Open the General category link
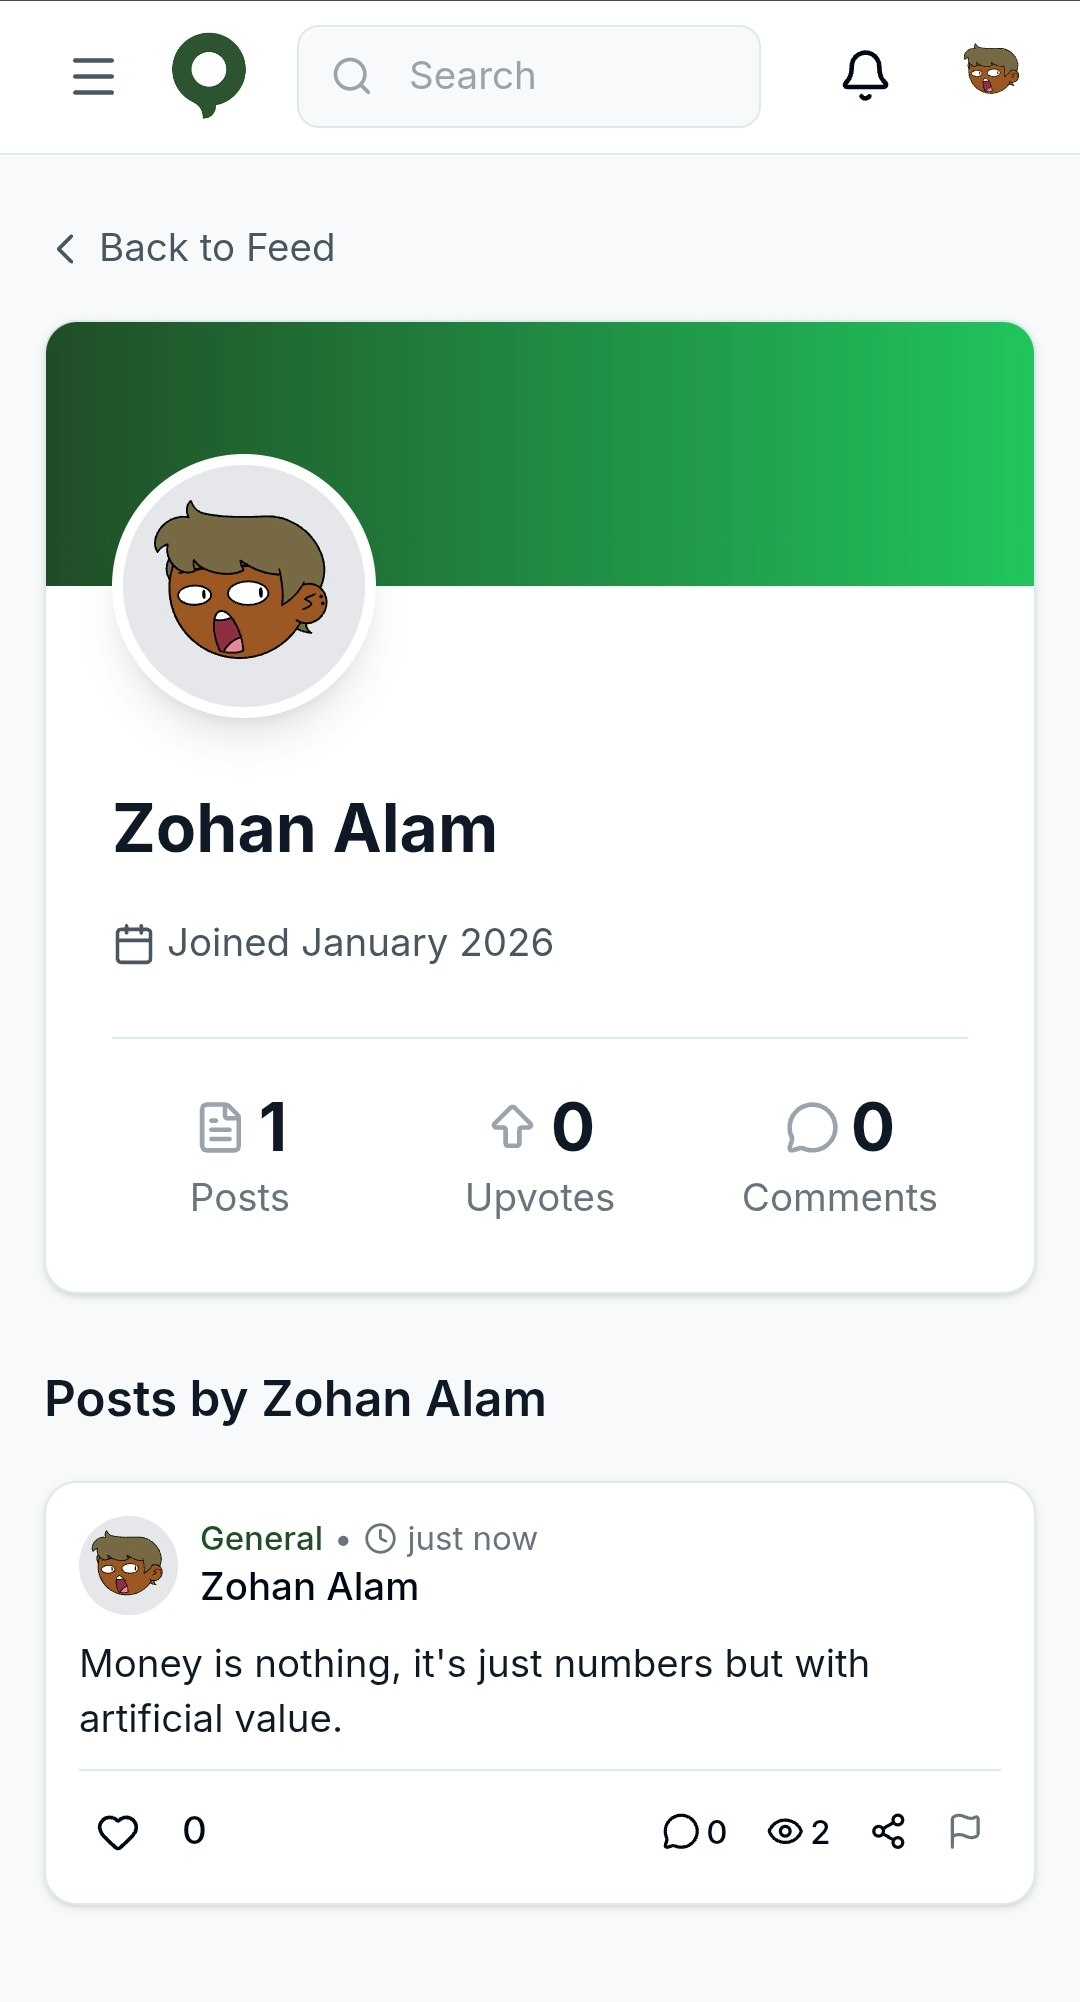This screenshot has width=1080, height=2002. coord(261,1538)
